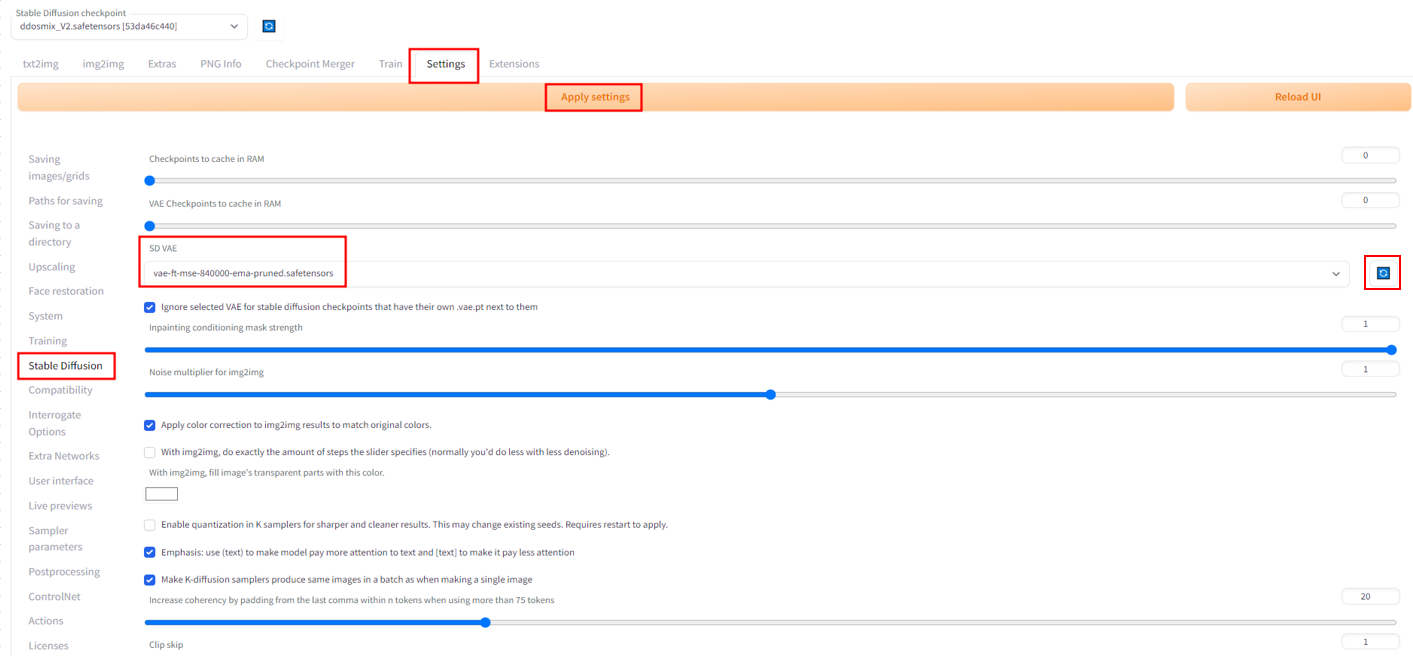Viewport: 1413px width, 656px height.
Task: Open the Actions settings section
Action: click(46, 621)
